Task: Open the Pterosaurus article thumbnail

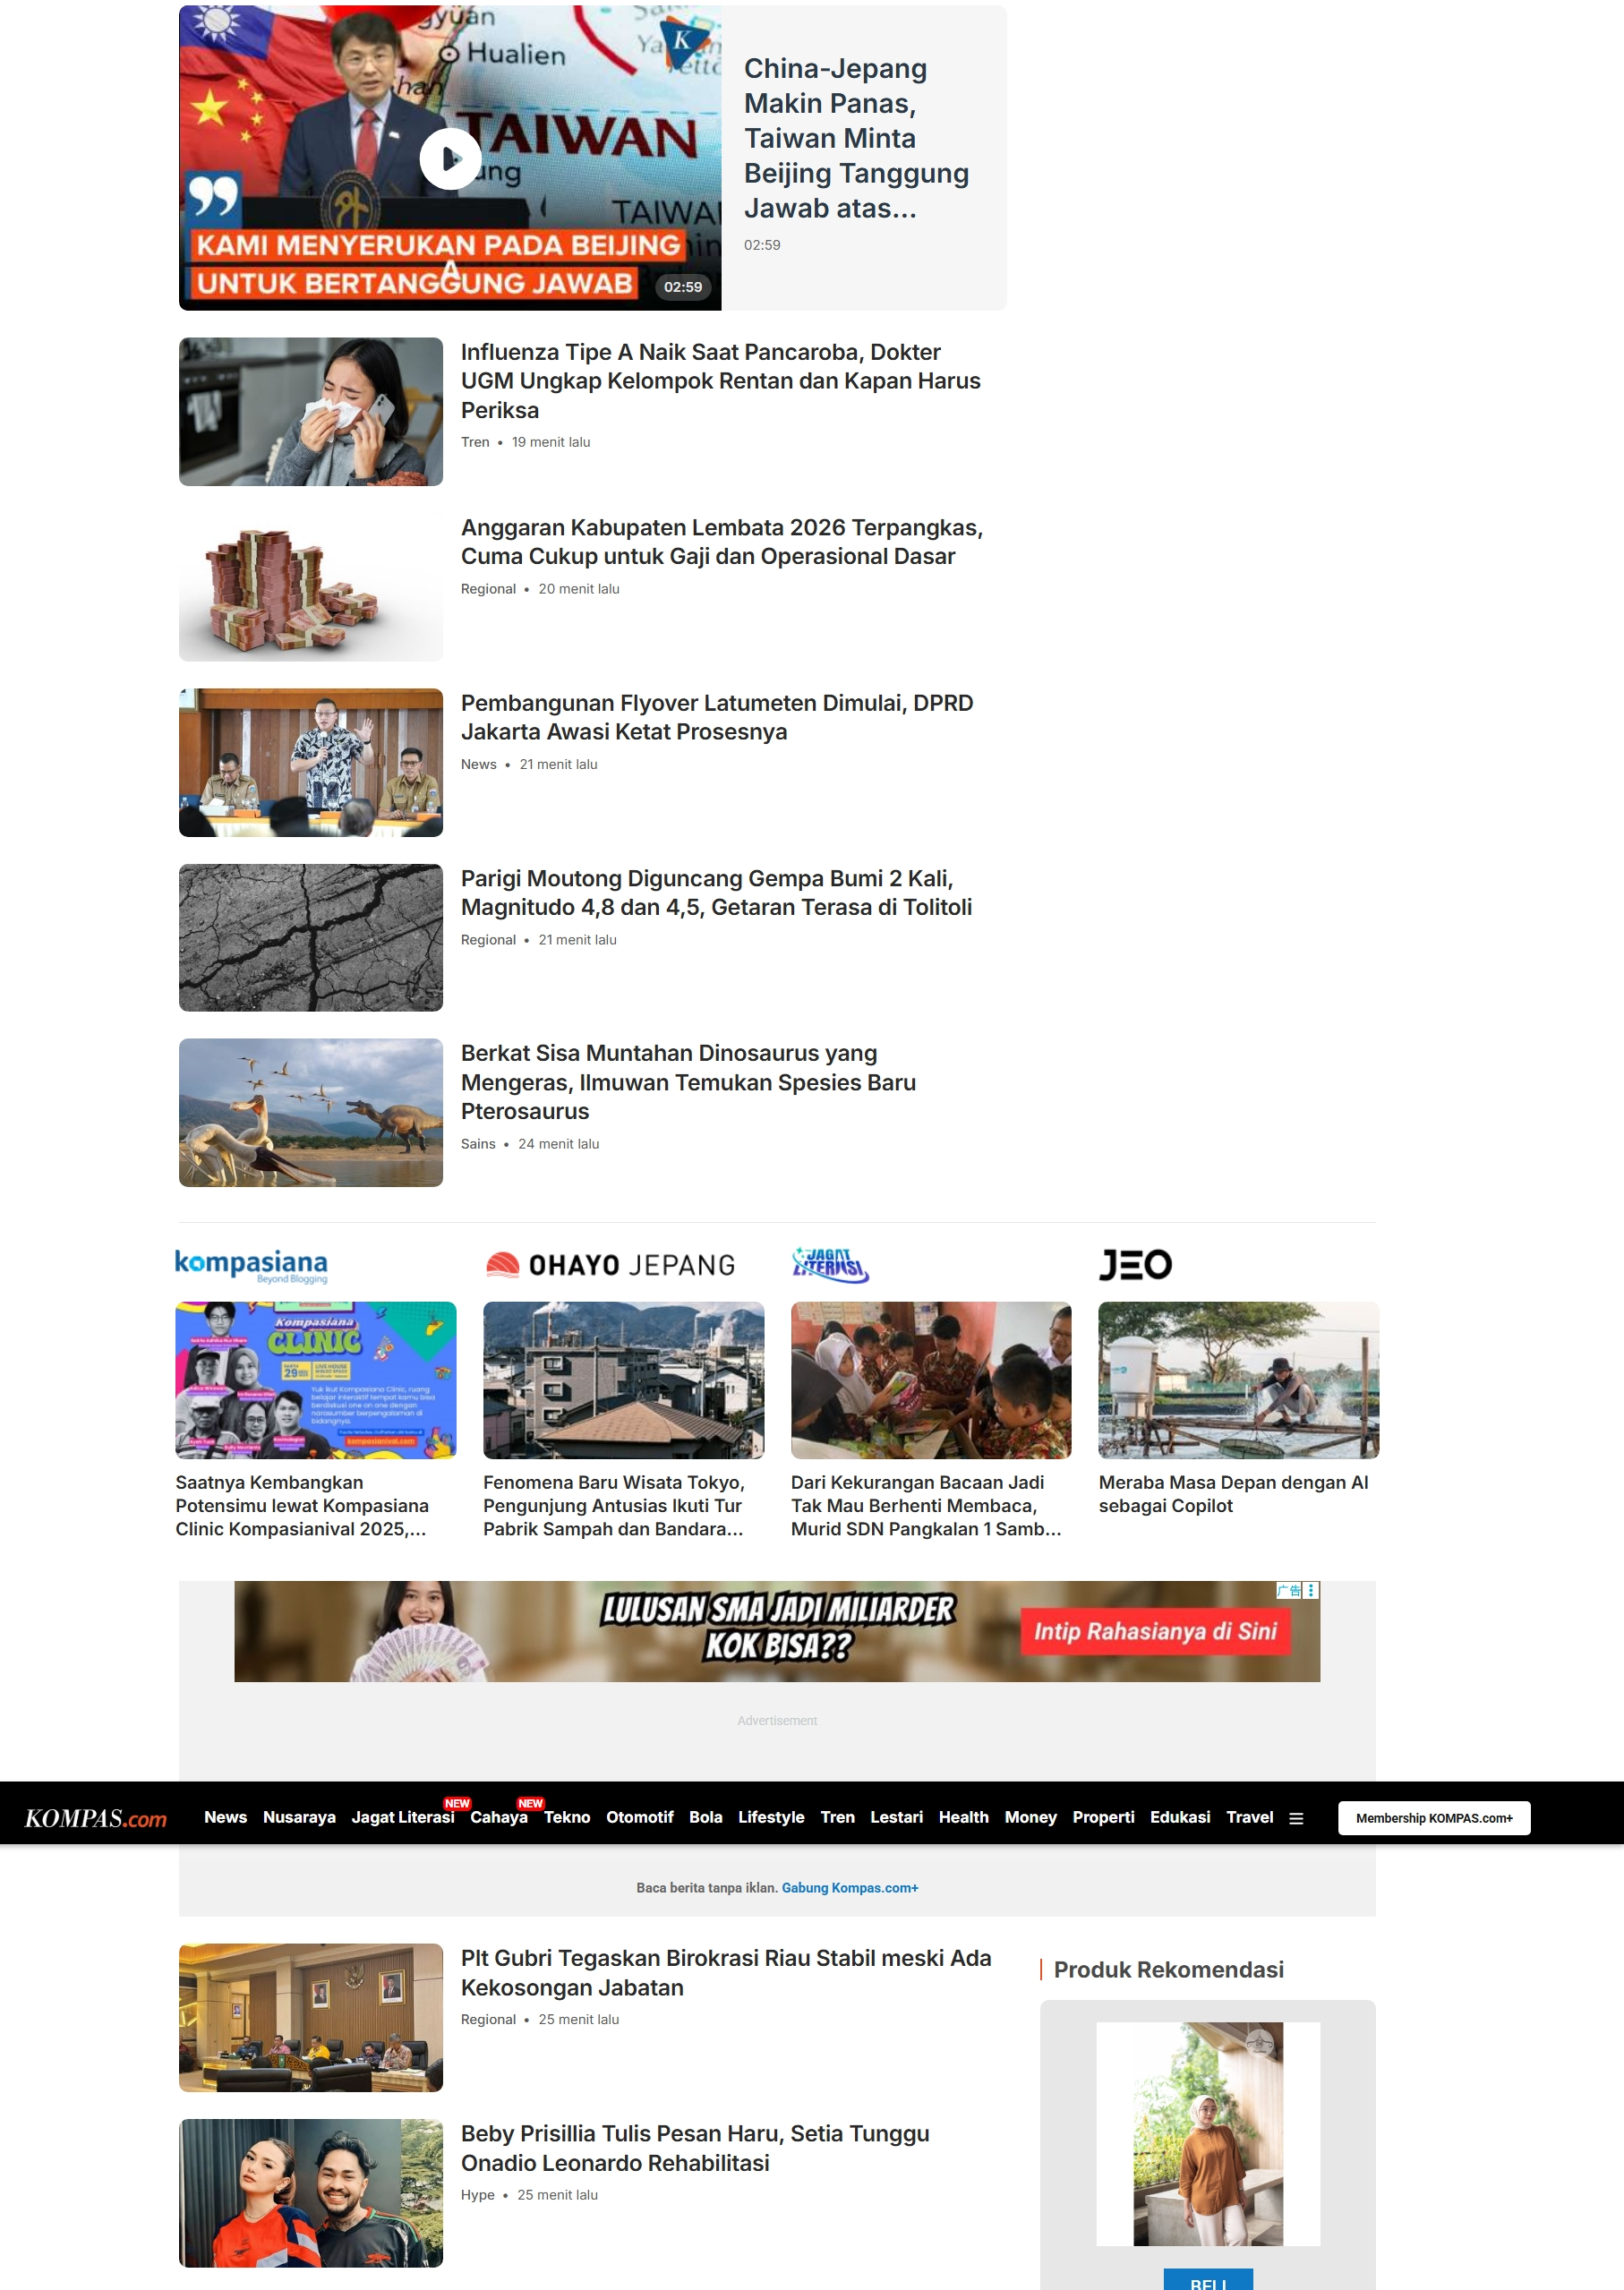Action: 311,1112
